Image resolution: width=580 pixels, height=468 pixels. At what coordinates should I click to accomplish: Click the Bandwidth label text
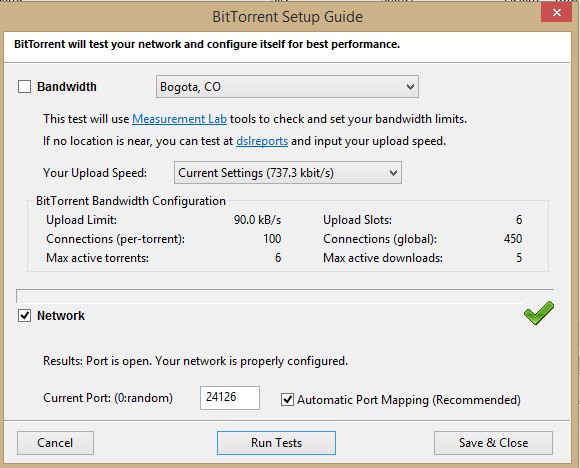[x=67, y=87]
